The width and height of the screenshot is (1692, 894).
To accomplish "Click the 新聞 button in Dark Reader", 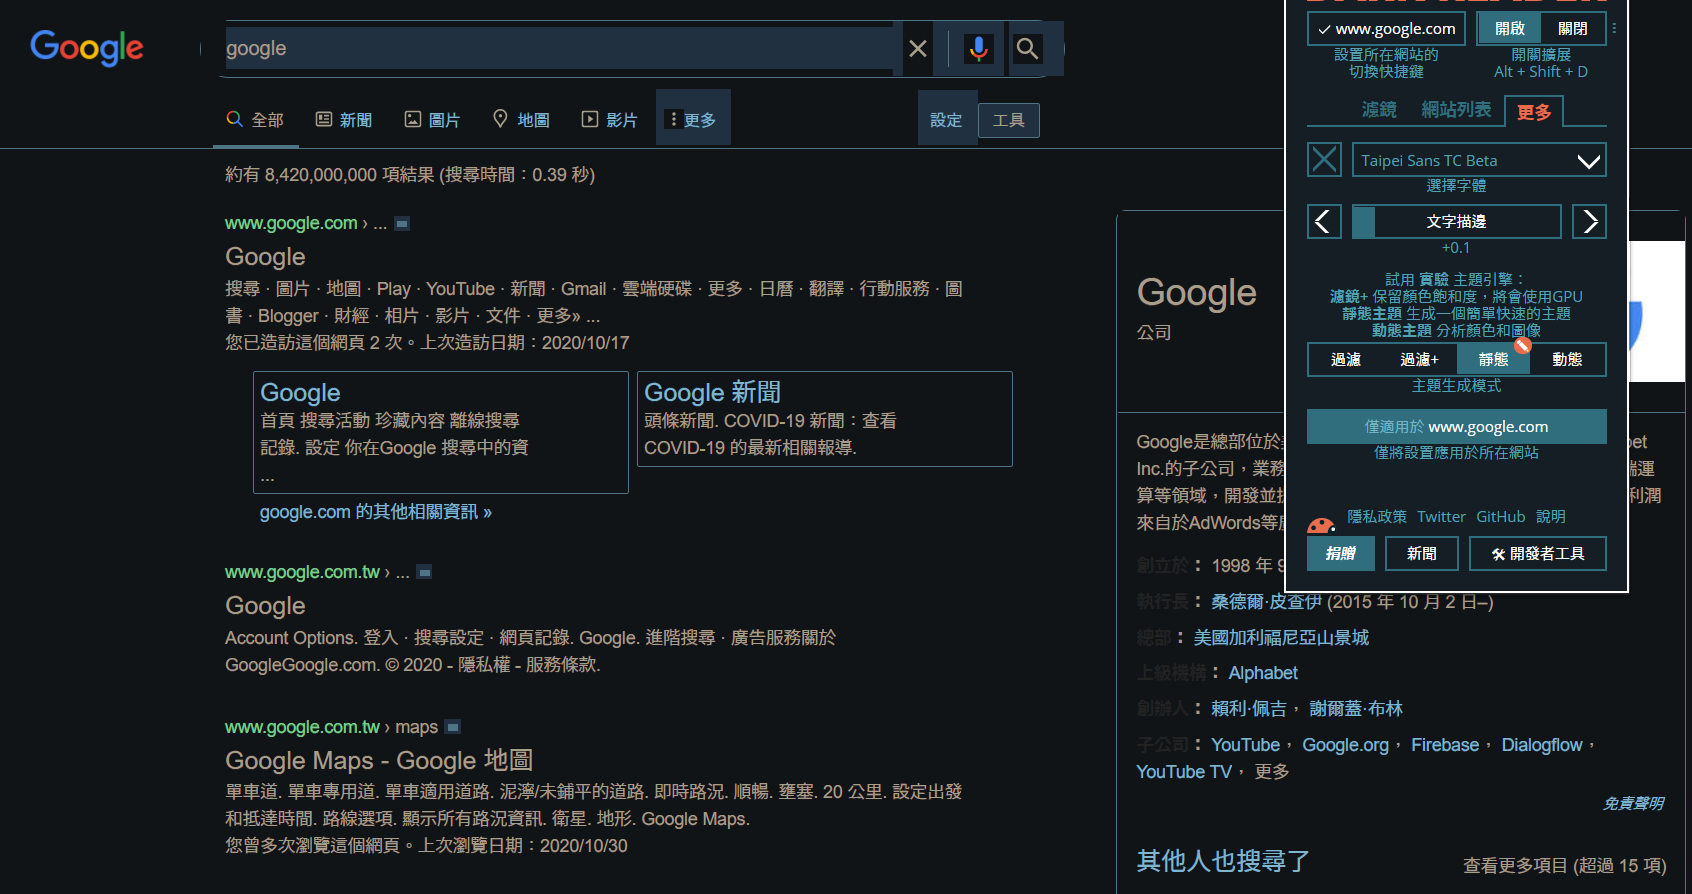I will (x=1421, y=553).
